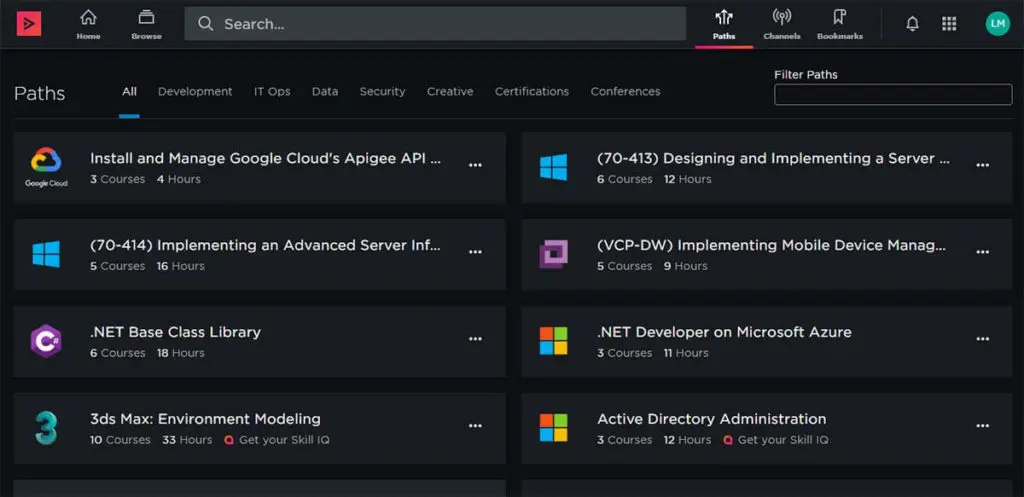Click '11 Hours' under .NET Developer on Azure
Screen dimensions: 1024x497
[686, 353]
